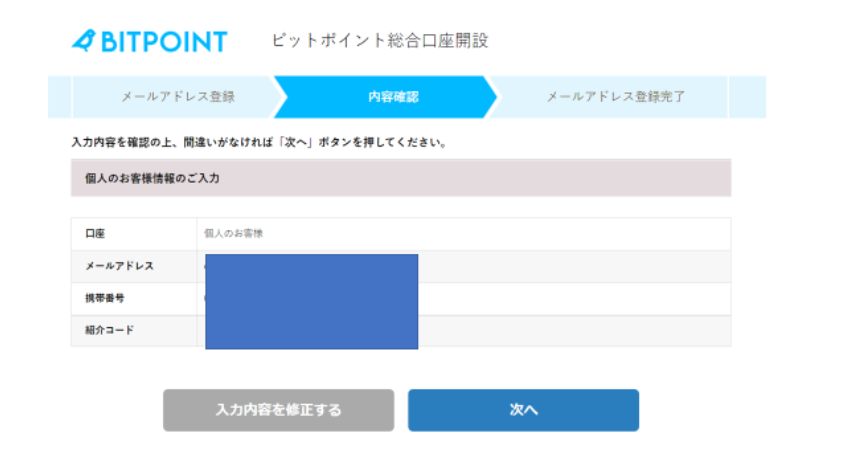
Task: Click the 口座 row label
Action: click(95, 233)
